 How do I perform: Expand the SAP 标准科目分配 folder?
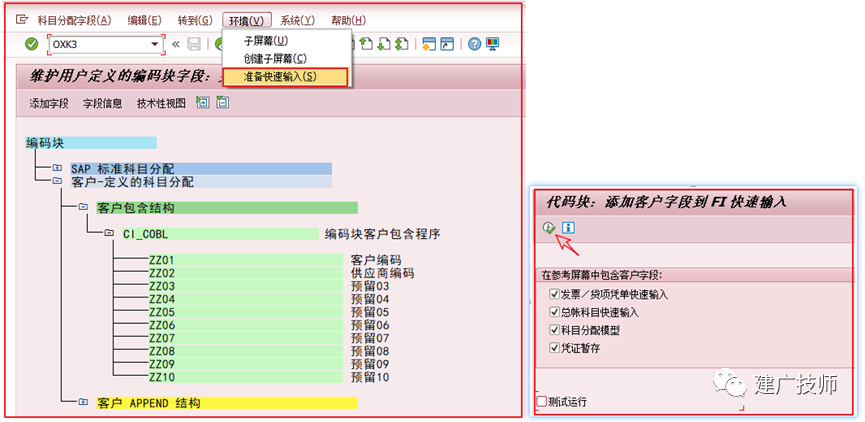[x=57, y=168]
